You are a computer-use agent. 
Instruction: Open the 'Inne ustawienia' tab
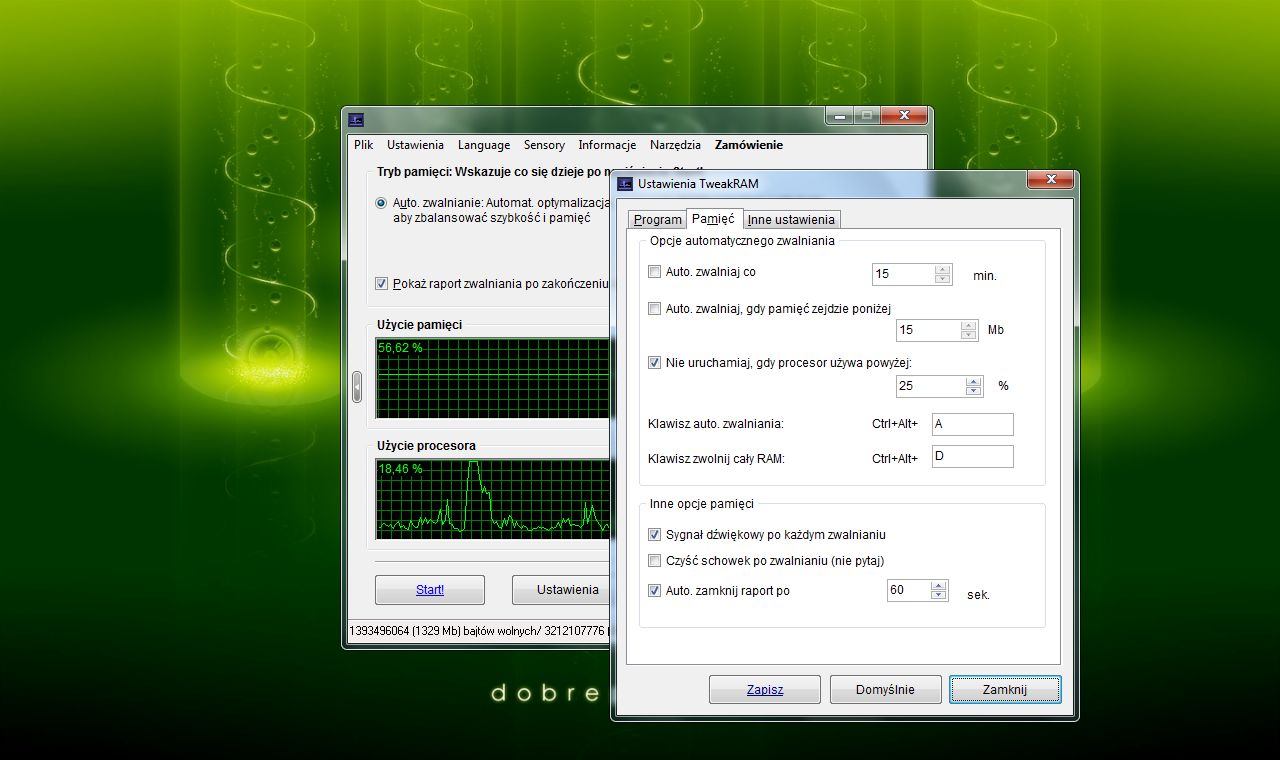click(791, 220)
